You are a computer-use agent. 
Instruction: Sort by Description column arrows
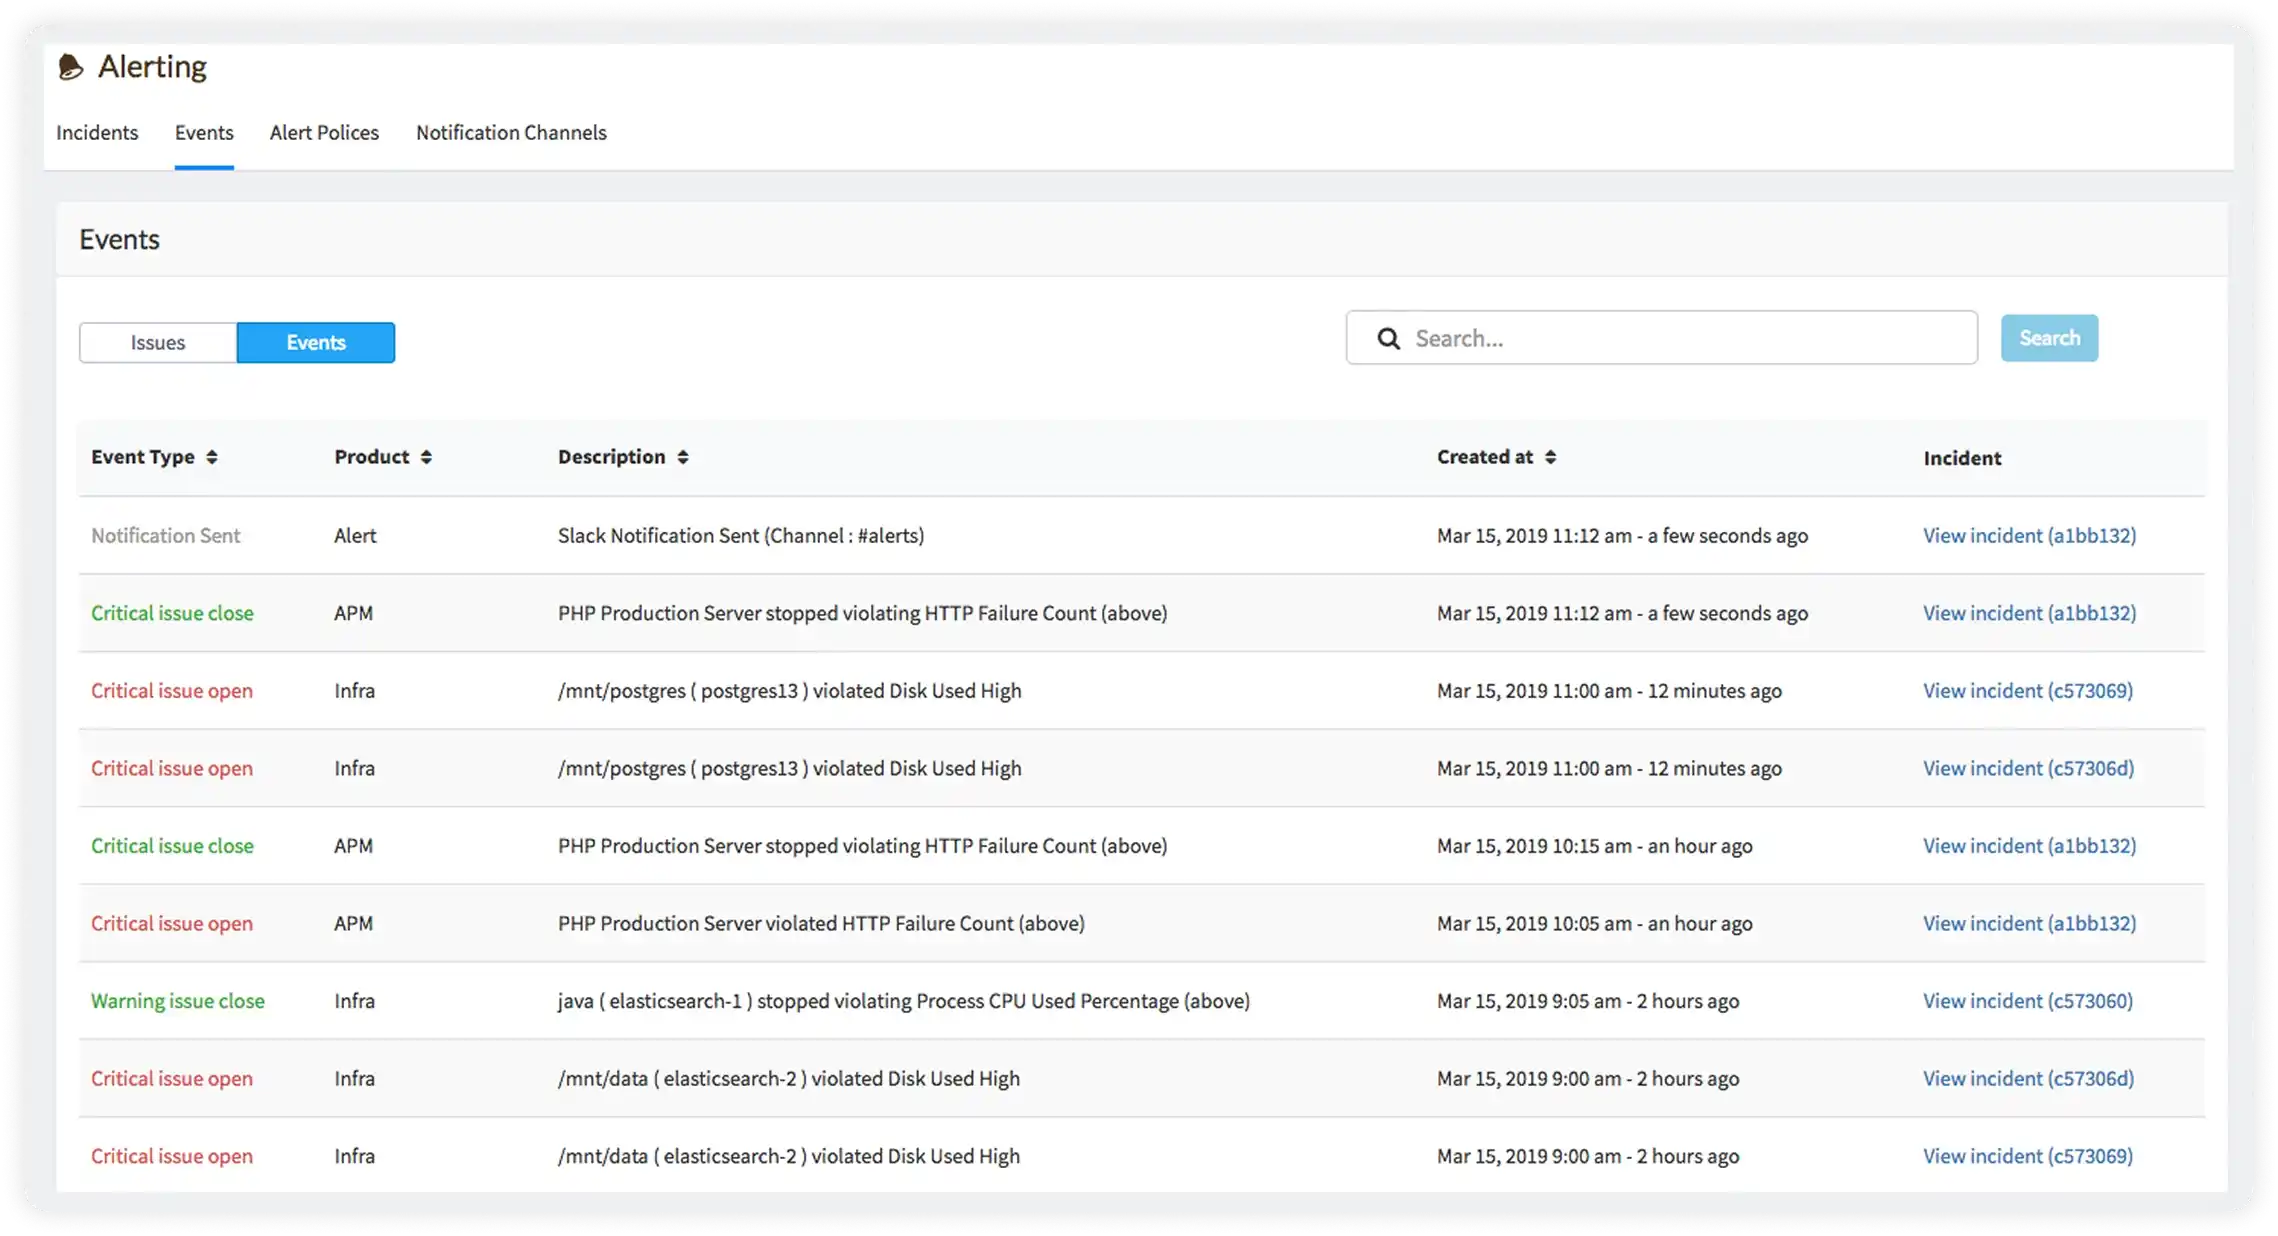[x=682, y=457]
